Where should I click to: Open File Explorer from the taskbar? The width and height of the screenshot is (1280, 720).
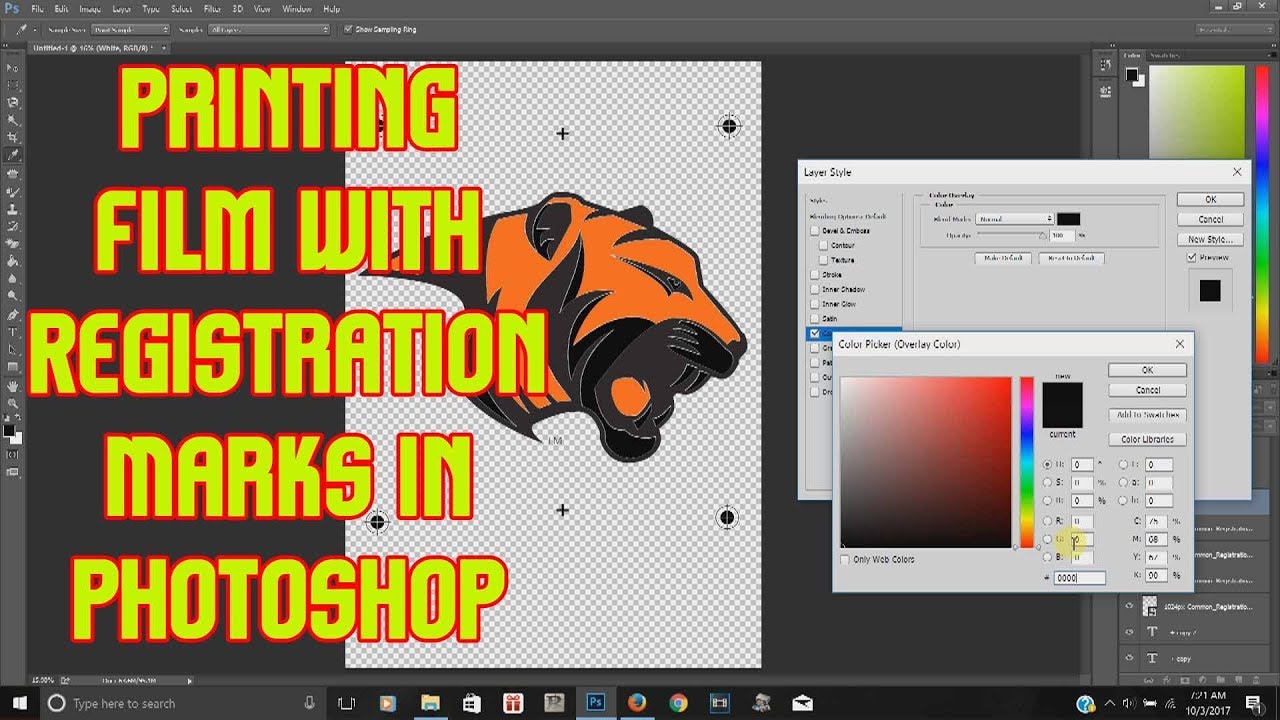(x=430, y=703)
